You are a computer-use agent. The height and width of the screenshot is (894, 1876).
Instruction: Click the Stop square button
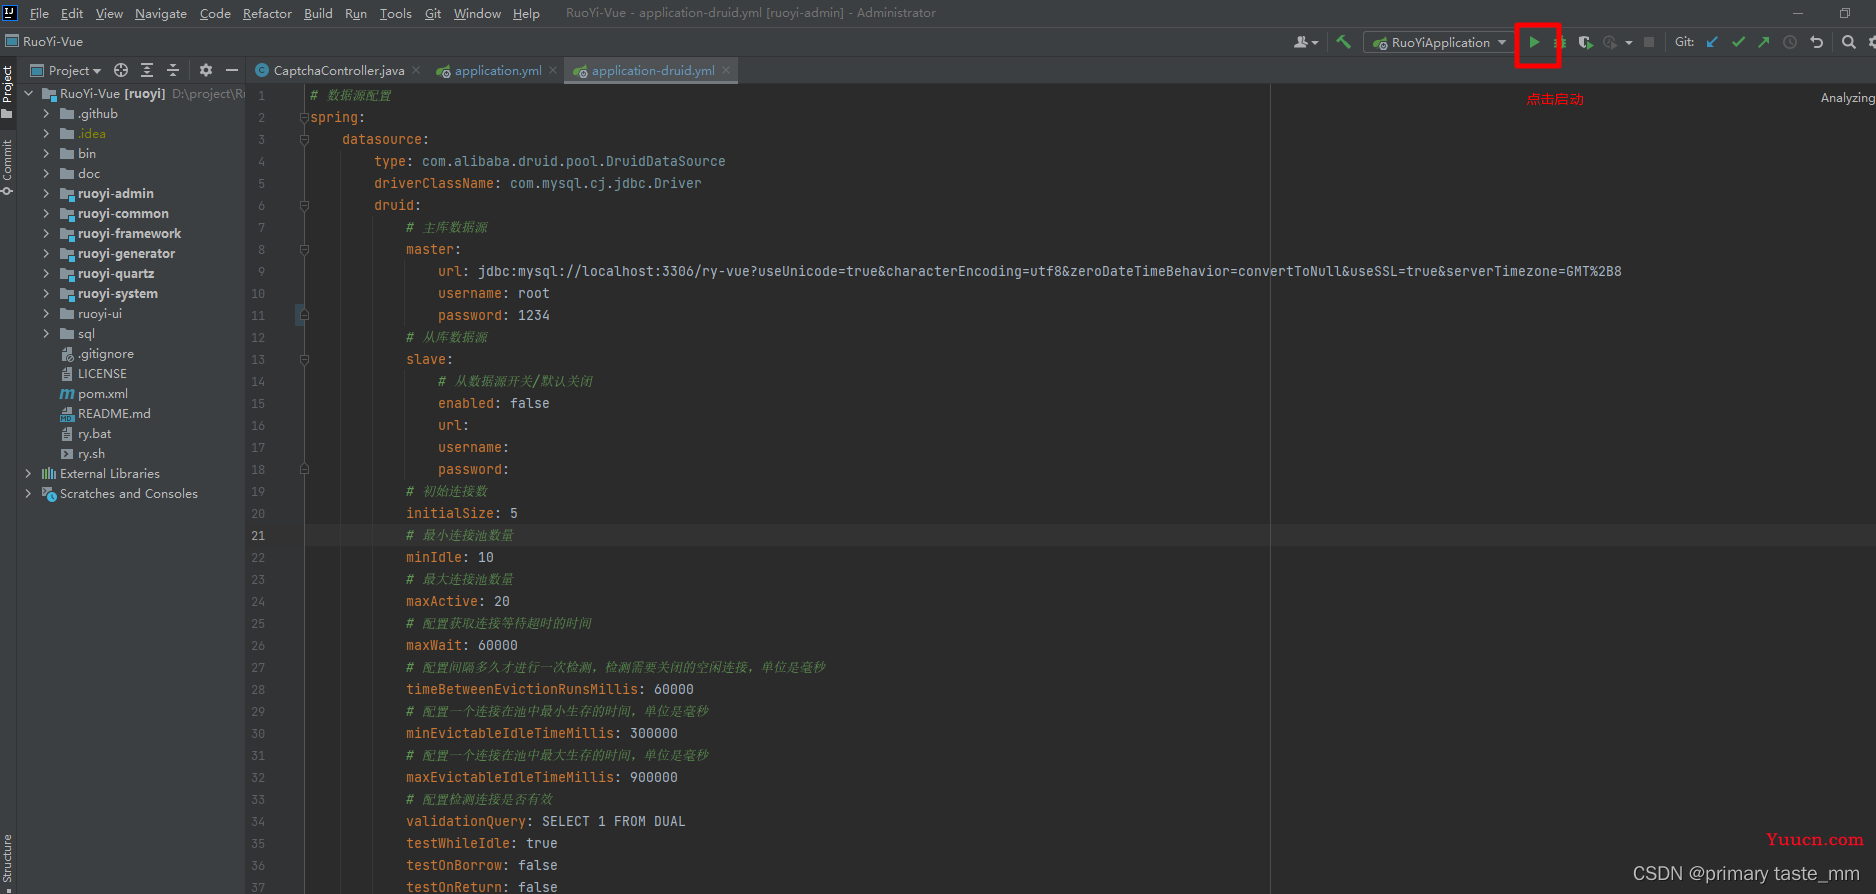coord(1649,42)
